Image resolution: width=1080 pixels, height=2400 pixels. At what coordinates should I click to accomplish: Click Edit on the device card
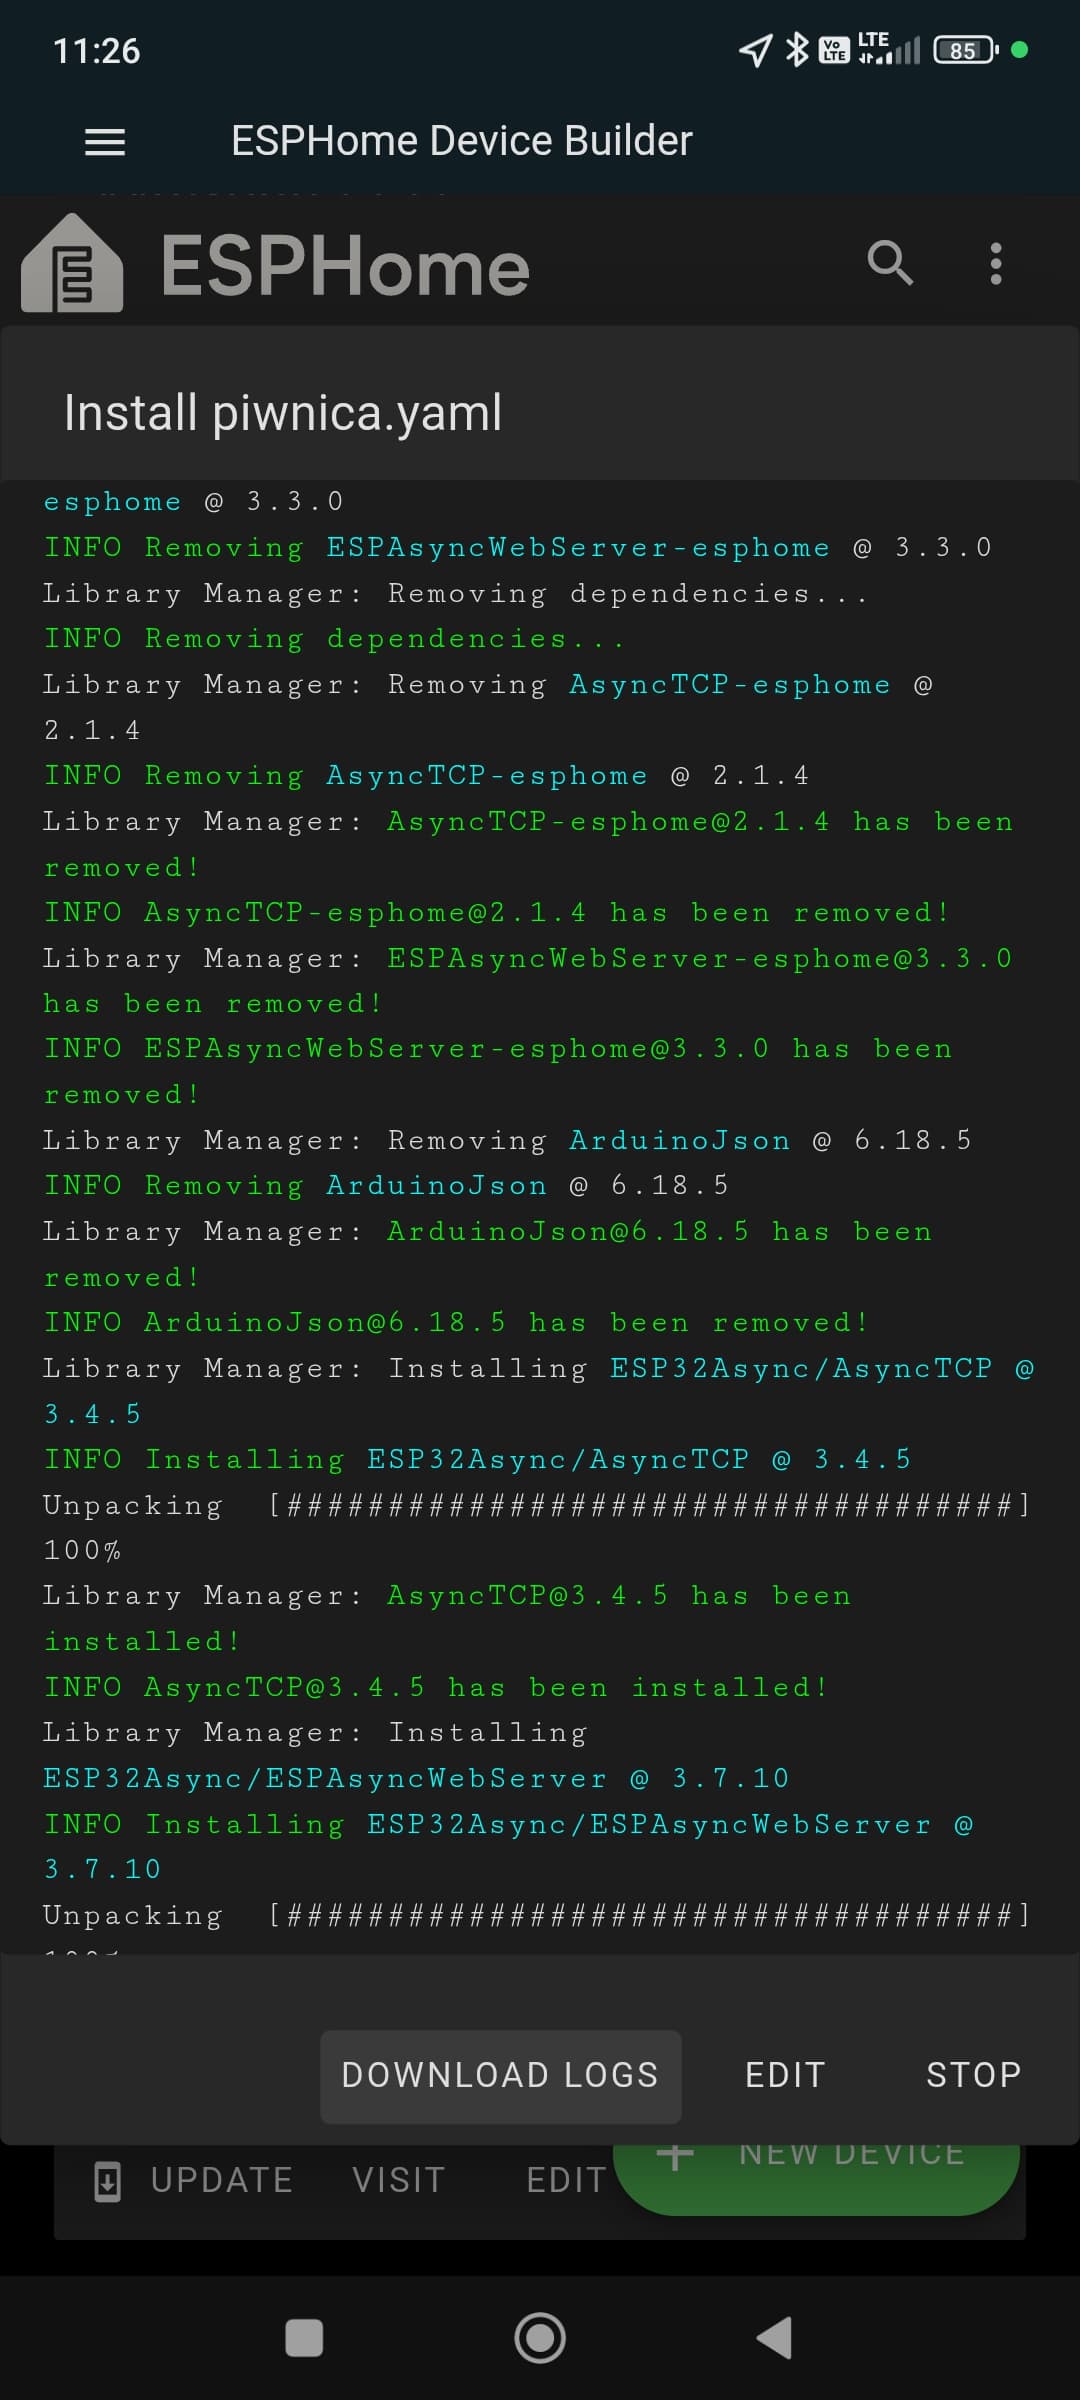click(x=567, y=2181)
